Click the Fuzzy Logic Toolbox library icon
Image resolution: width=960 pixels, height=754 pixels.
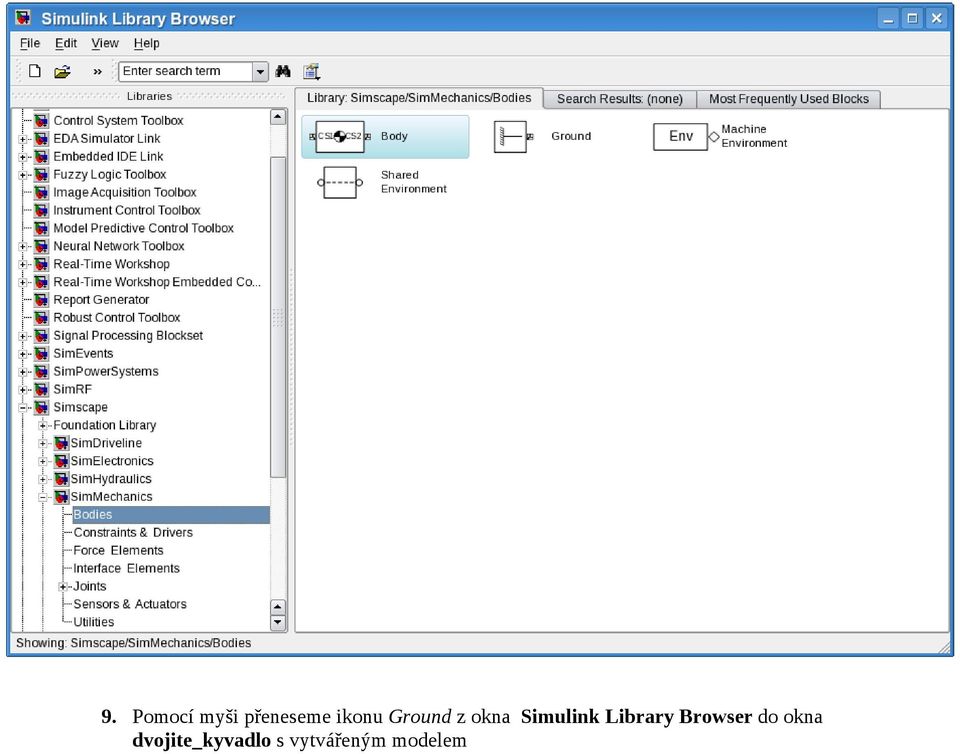point(41,174)
